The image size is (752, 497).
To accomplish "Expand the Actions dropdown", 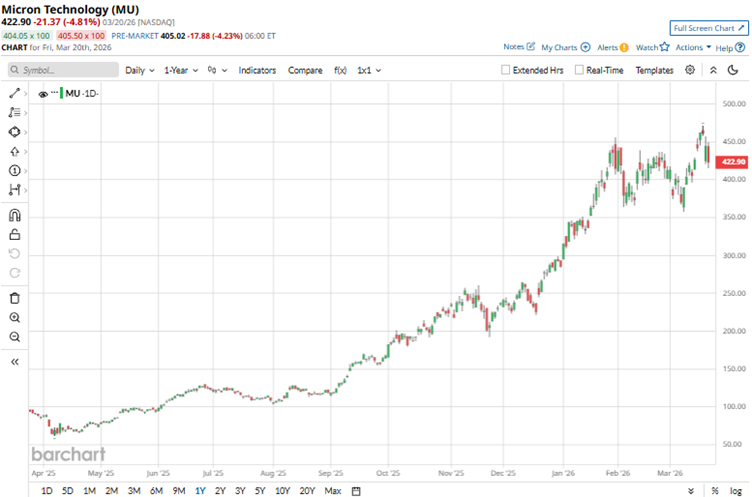I will click(x=693, y=47).
